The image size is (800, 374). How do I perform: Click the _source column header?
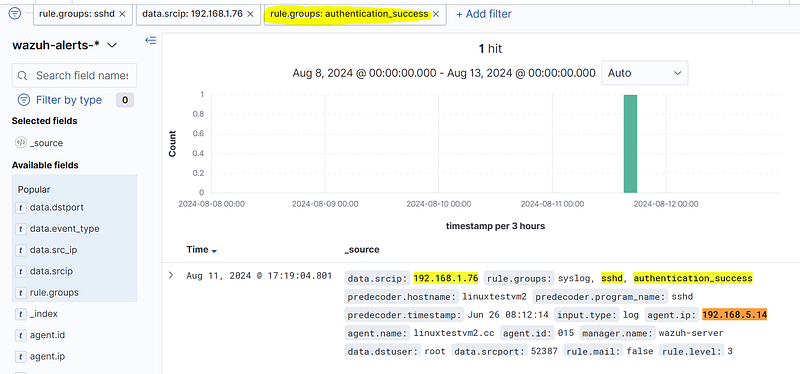coord(362,250)
